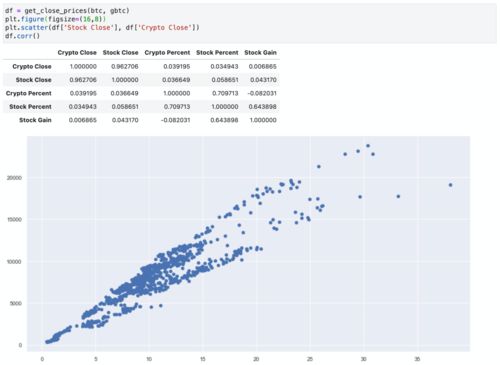Select the Stock Close column header
The image size is (500, 365).
click(120, 53)
